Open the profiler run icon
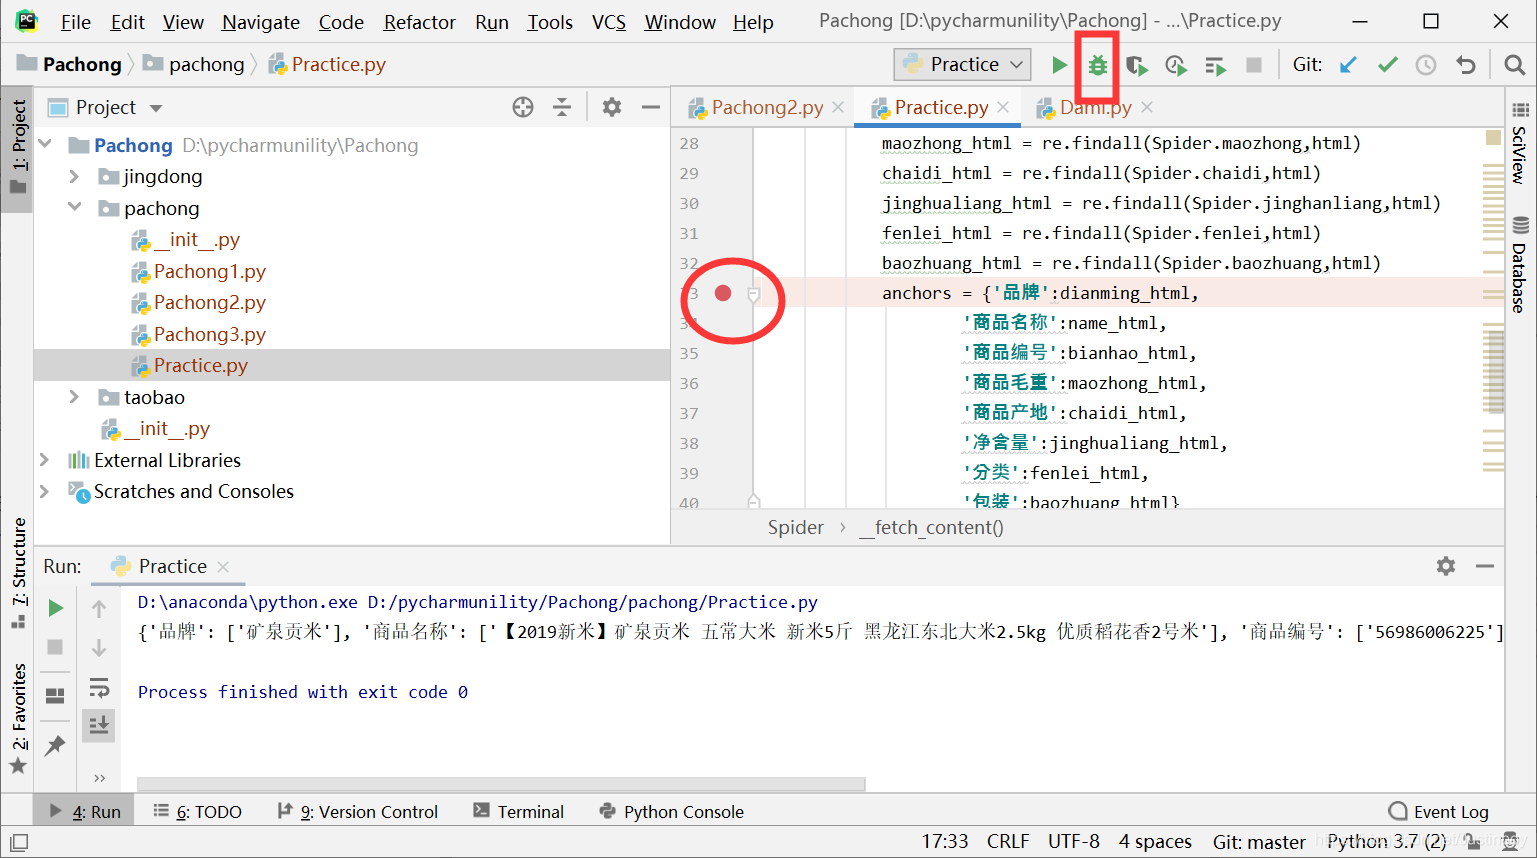This screenshot has height=858, width=1537. pyautogui.click(x=1176, y=65)
